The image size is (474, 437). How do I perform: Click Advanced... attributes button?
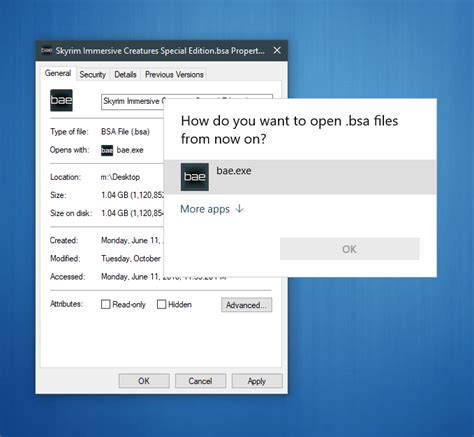coord(246,305)
